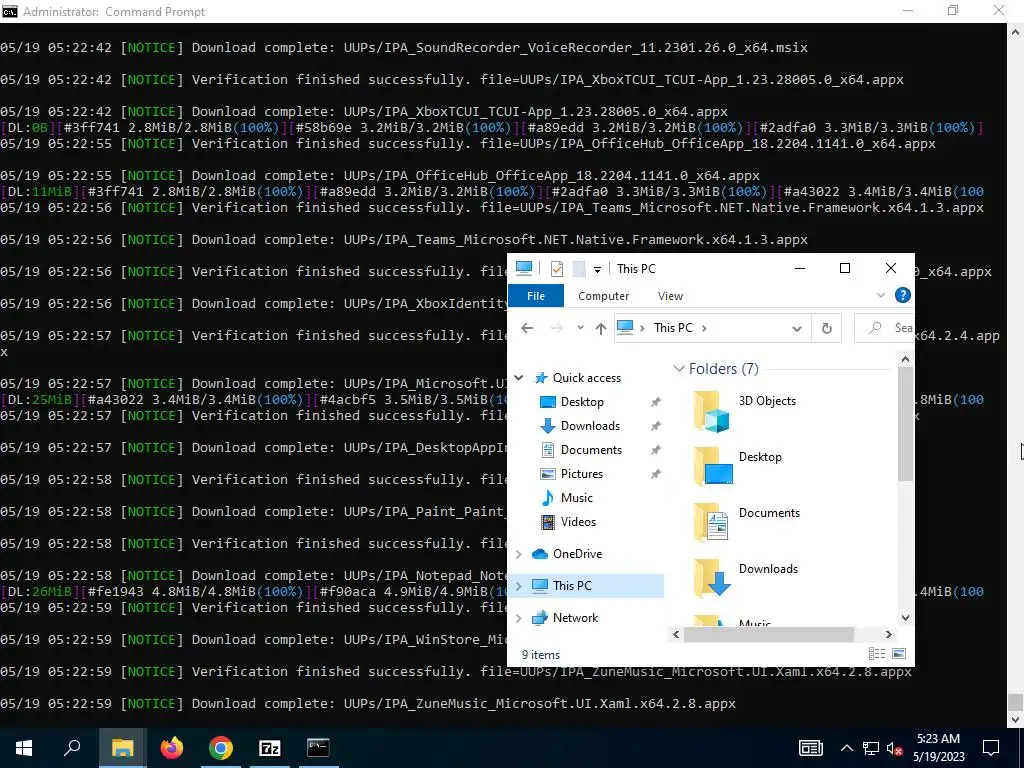Open the File tab in This PC window
Screen dimensions: 1024x768
(x=536, y=296)
